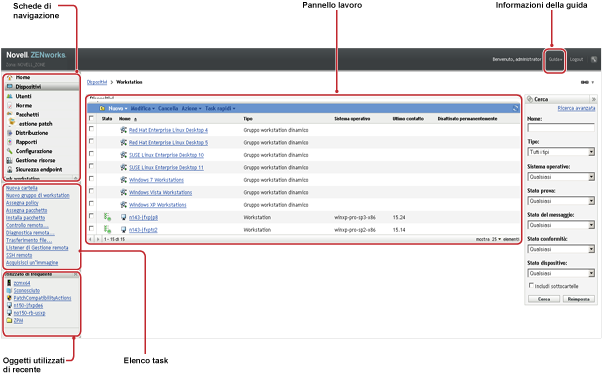This screenshot has width=602, height=376.
Task: Check Red Hat Enterprise Linux Desktop 4 row
Action: [91, 129]
